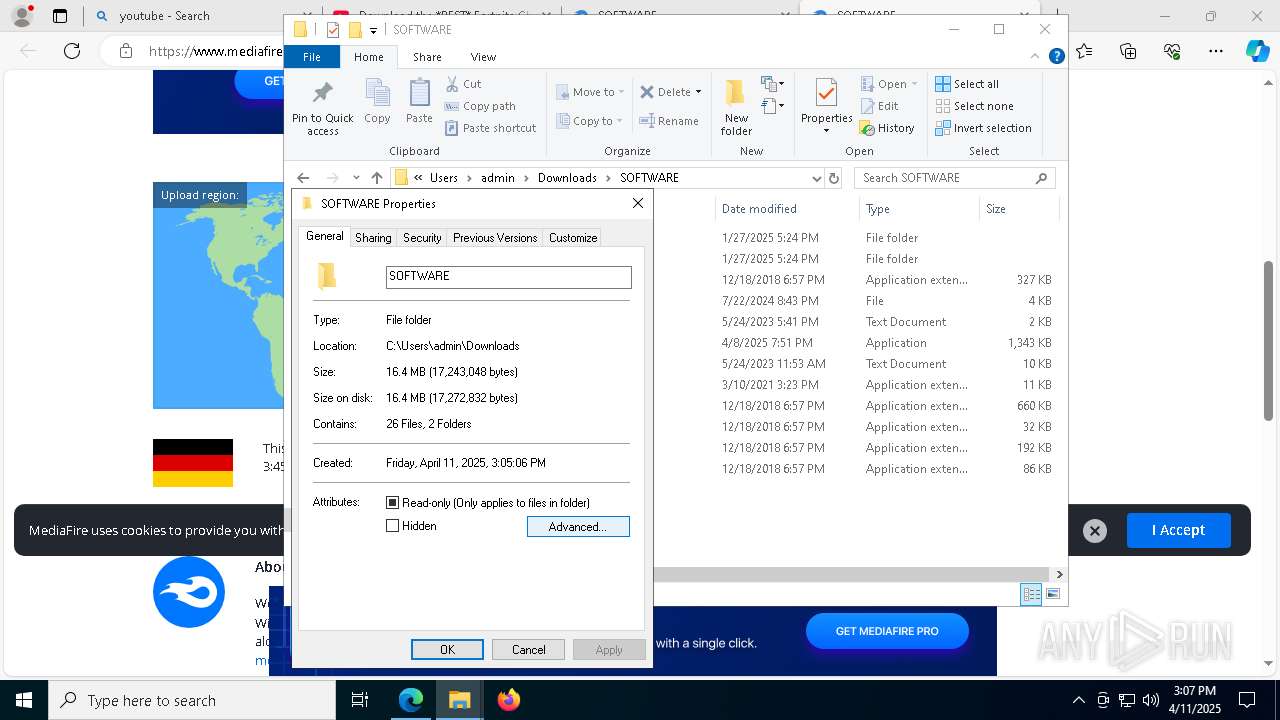Go up one folder level
The image size is (1280, 720).
[376, 178]
